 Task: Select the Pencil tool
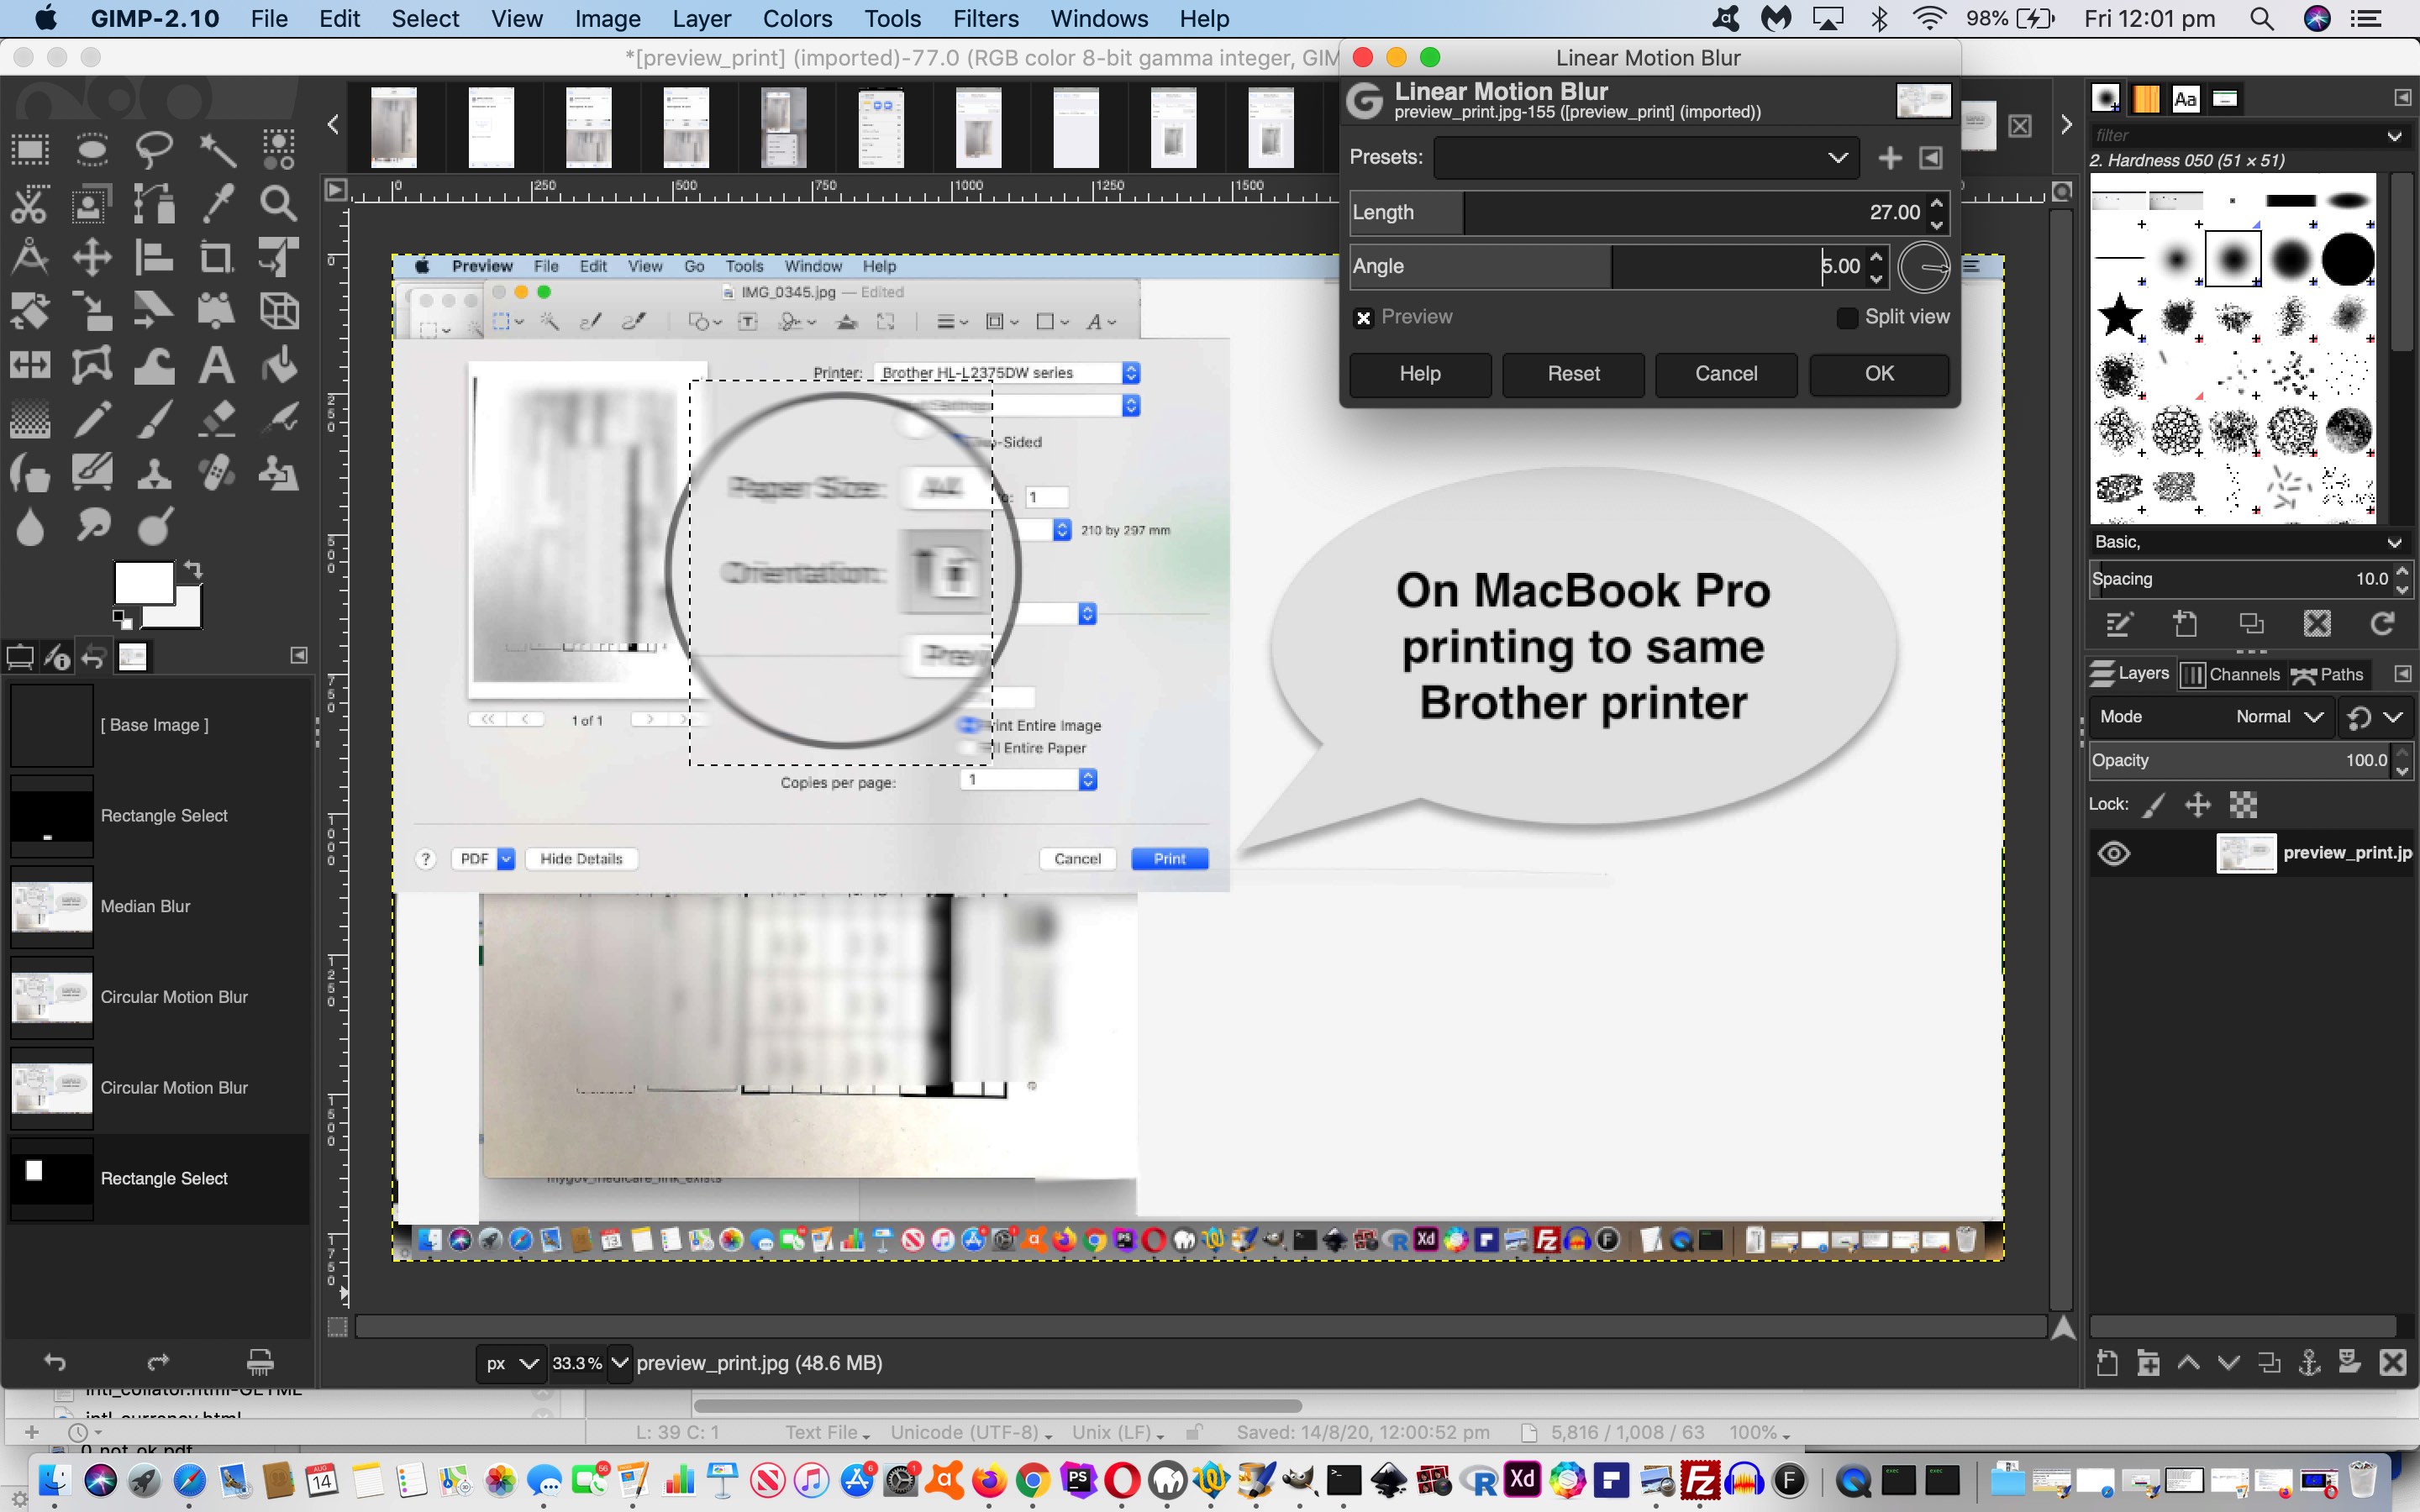92,420
